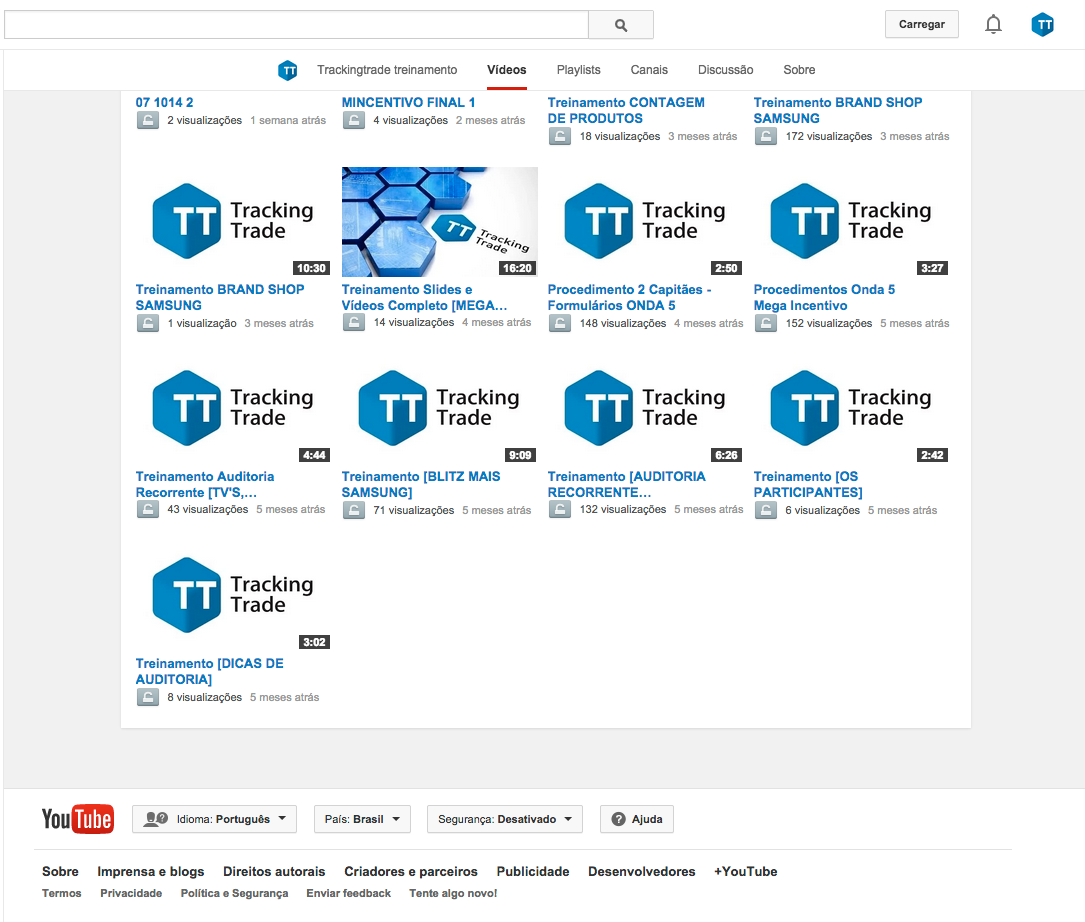Play the 10:30 BRAND SHOP SAMSUNG thumbnail
This screenshot has height=922, width=1085.
[233, 222]
